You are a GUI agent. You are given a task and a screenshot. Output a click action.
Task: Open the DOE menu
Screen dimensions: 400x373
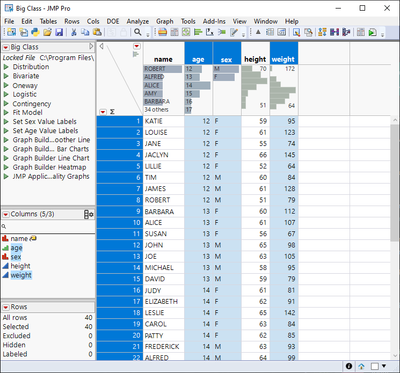click(x=113, y=21)
